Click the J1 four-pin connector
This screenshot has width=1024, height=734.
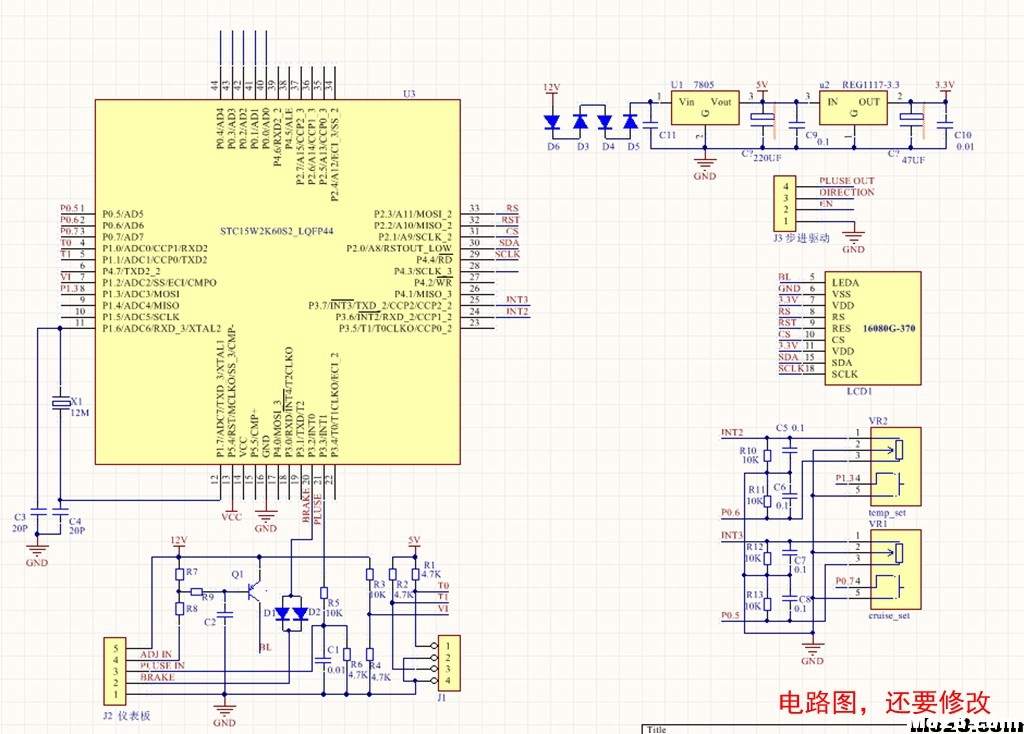(x=449, y=663)
